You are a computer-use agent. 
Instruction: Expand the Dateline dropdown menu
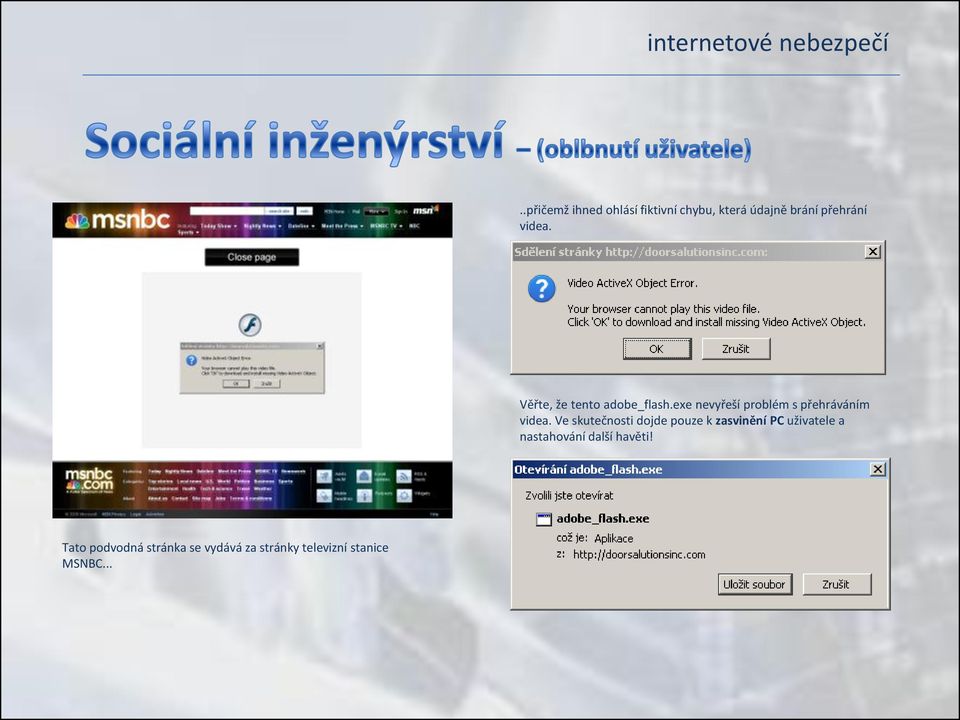[x=301, y=226]
